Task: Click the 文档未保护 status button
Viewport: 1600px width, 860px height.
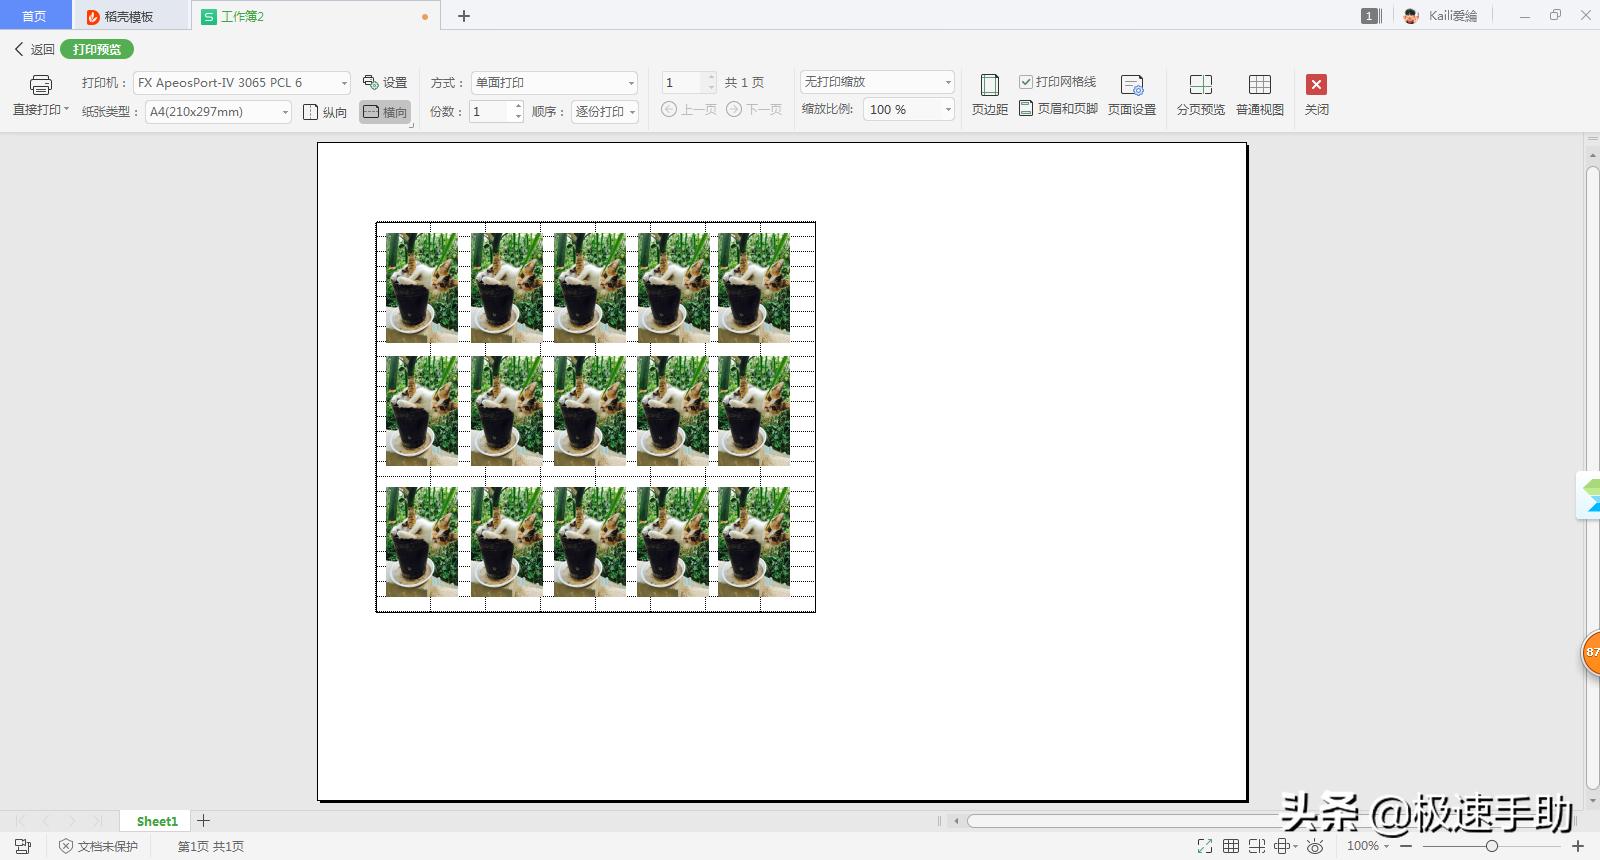Action: pyautogui.click(x=98, y=846)
